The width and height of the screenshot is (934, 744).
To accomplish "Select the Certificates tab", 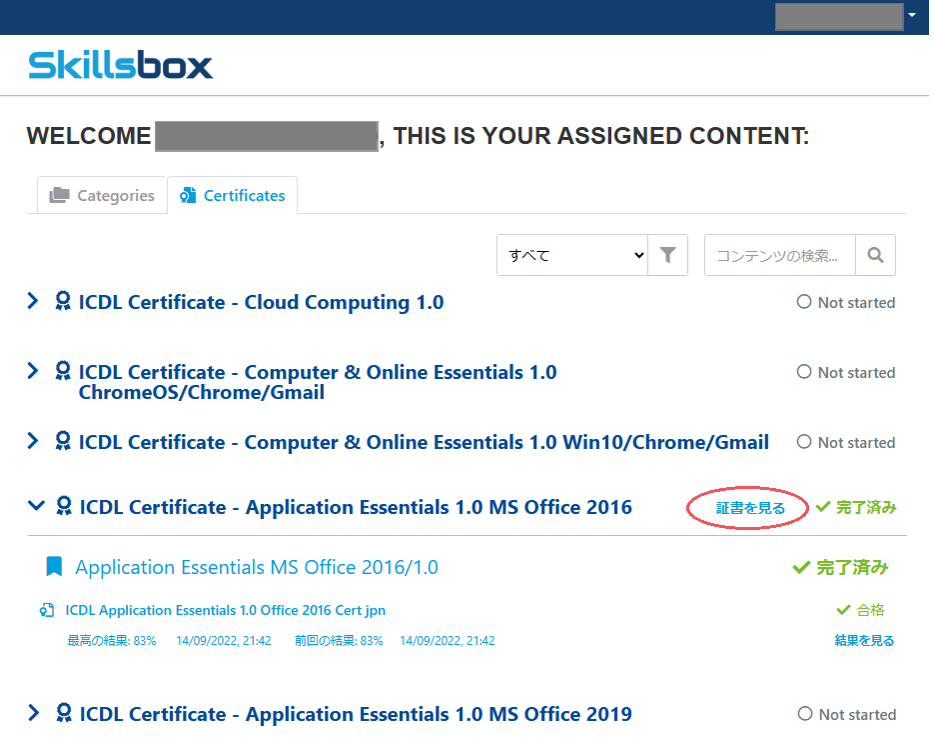I will coord(232,195).
